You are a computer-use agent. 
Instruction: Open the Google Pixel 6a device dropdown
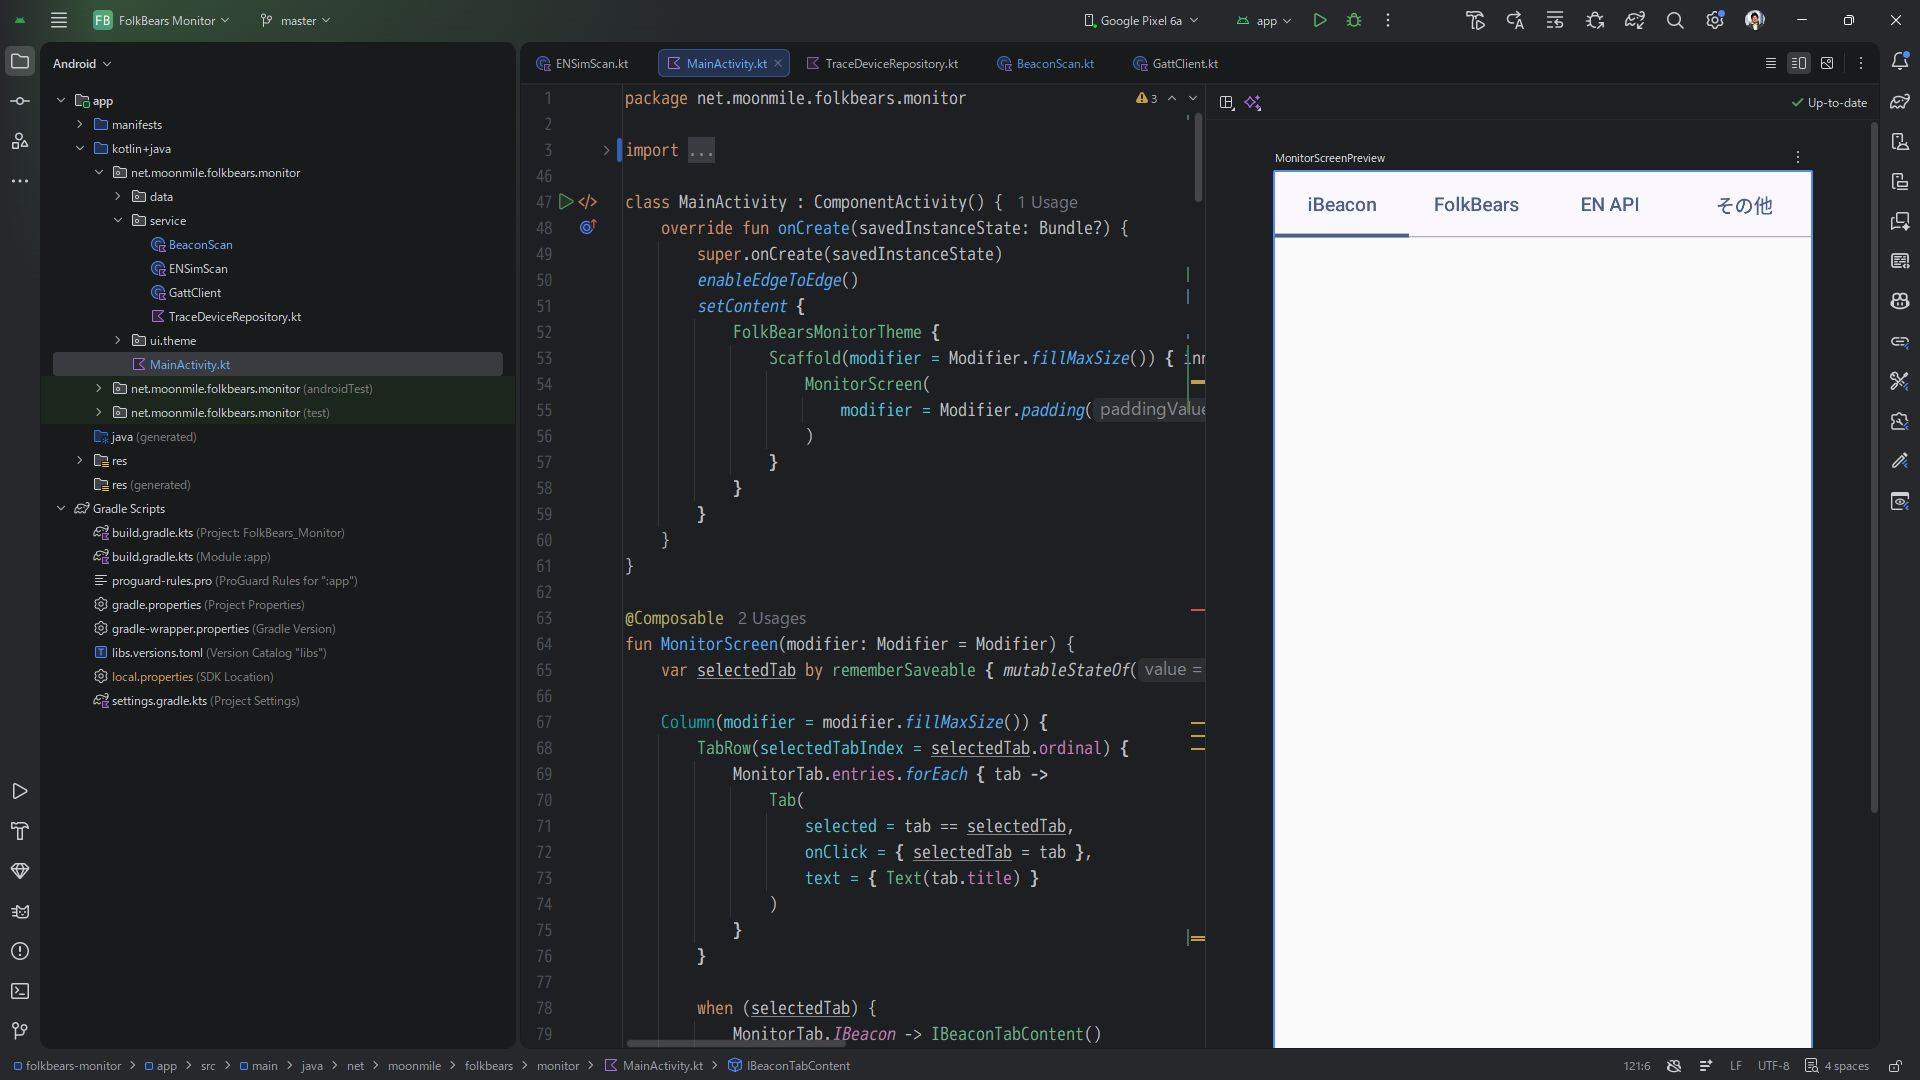(x=1141, y=20)
